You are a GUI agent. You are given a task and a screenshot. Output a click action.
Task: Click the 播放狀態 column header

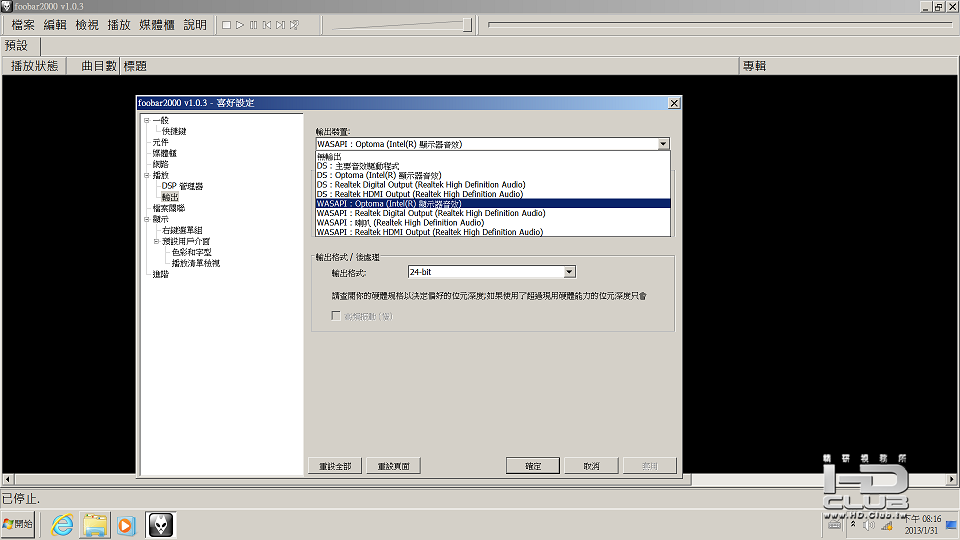[x=34, y=66]
